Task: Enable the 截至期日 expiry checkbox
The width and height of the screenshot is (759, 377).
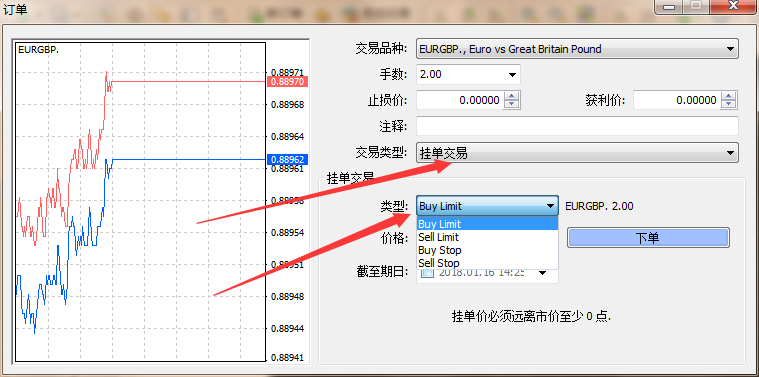Action: [x=427, y=272]
